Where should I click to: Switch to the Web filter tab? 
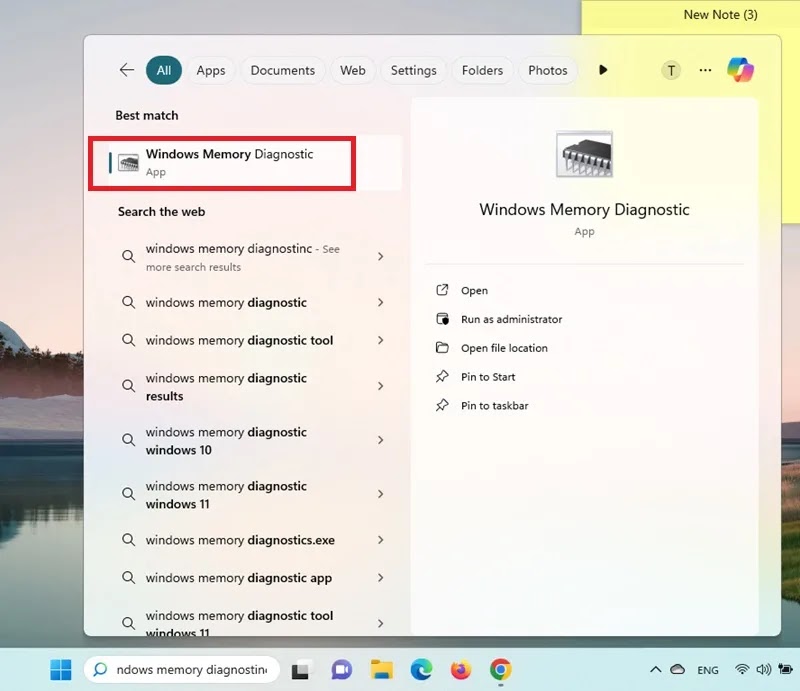point(353,70)
